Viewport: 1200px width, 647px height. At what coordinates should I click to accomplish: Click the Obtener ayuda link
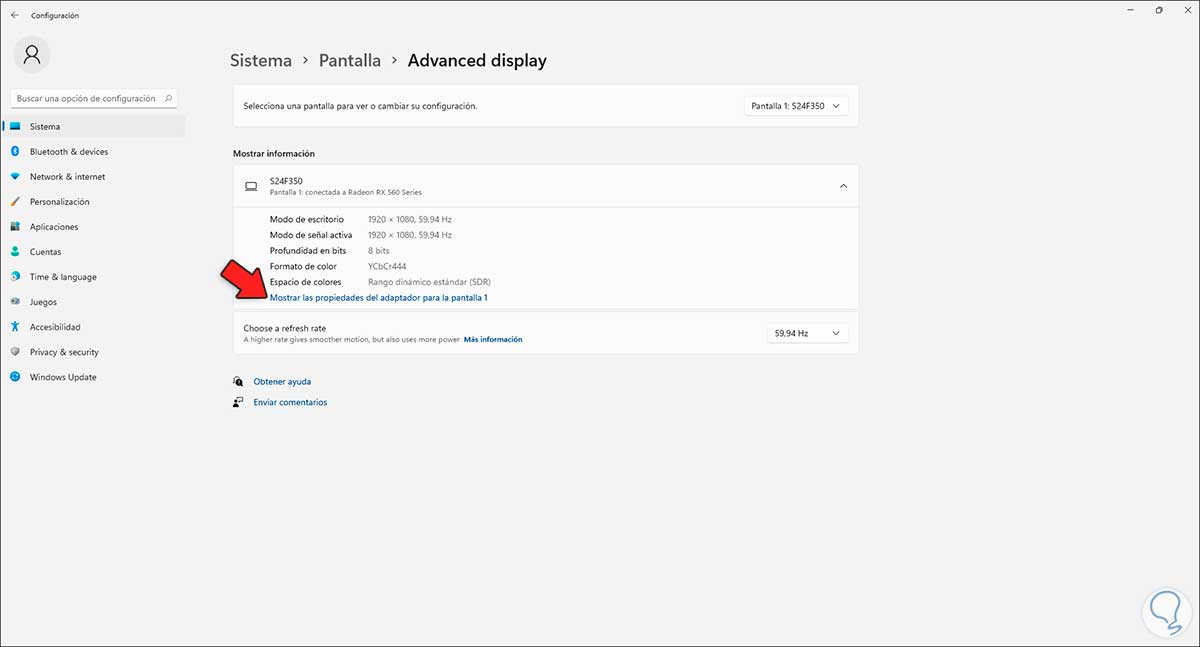click(282, 382)
